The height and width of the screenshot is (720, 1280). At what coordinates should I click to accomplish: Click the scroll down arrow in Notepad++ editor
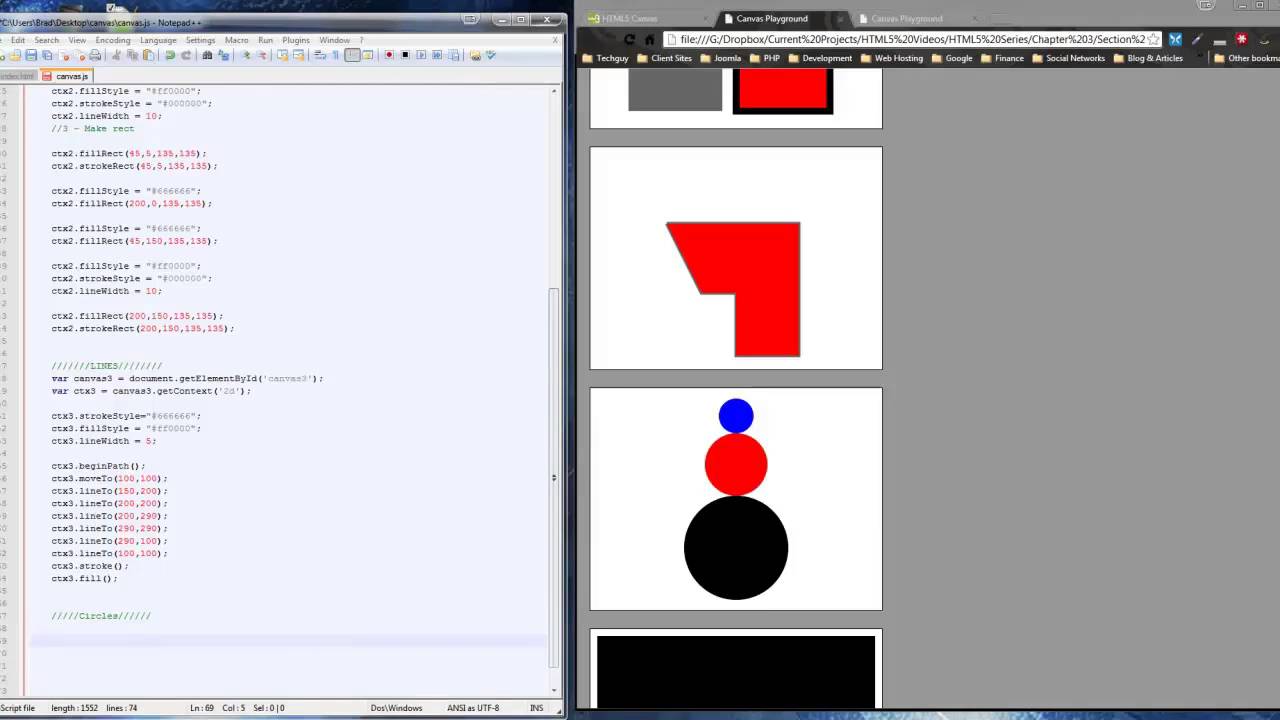click(x=554, y=690)
